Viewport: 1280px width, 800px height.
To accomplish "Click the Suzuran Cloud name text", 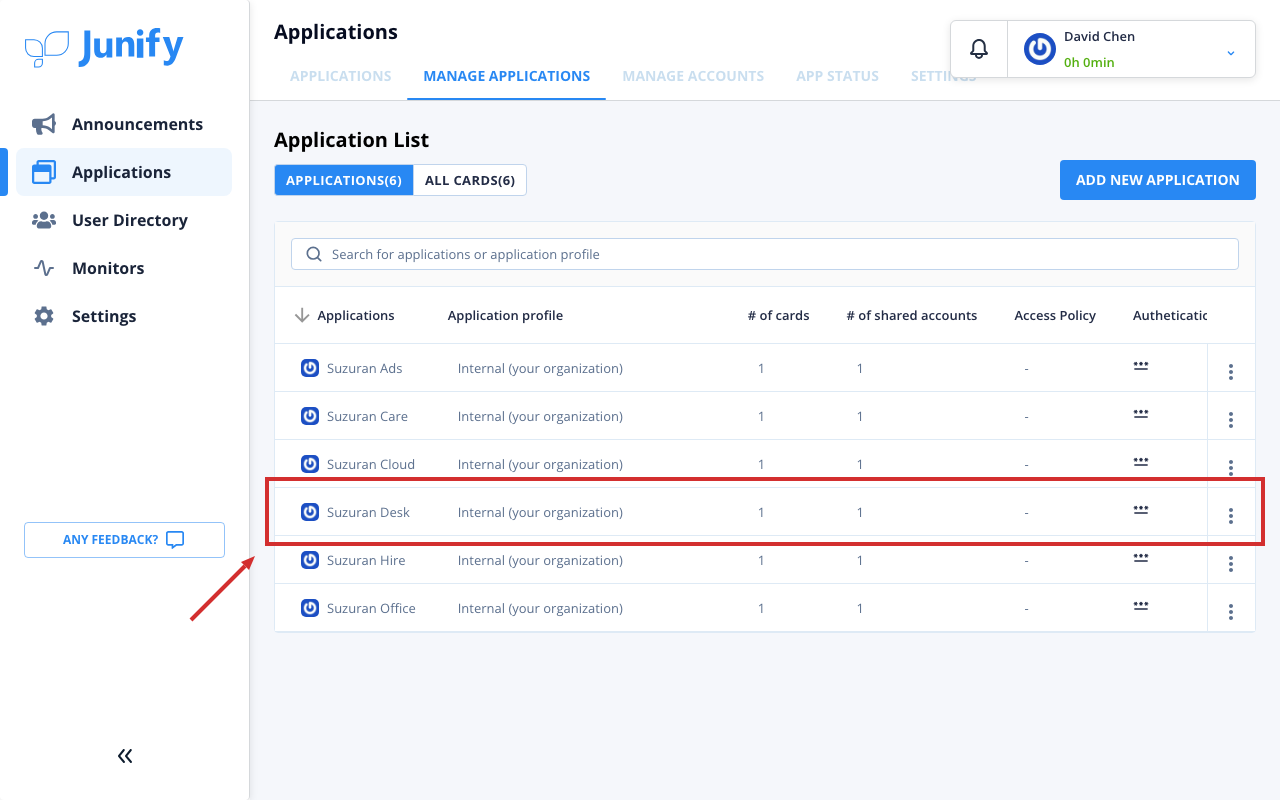I will tap(371, 464).
